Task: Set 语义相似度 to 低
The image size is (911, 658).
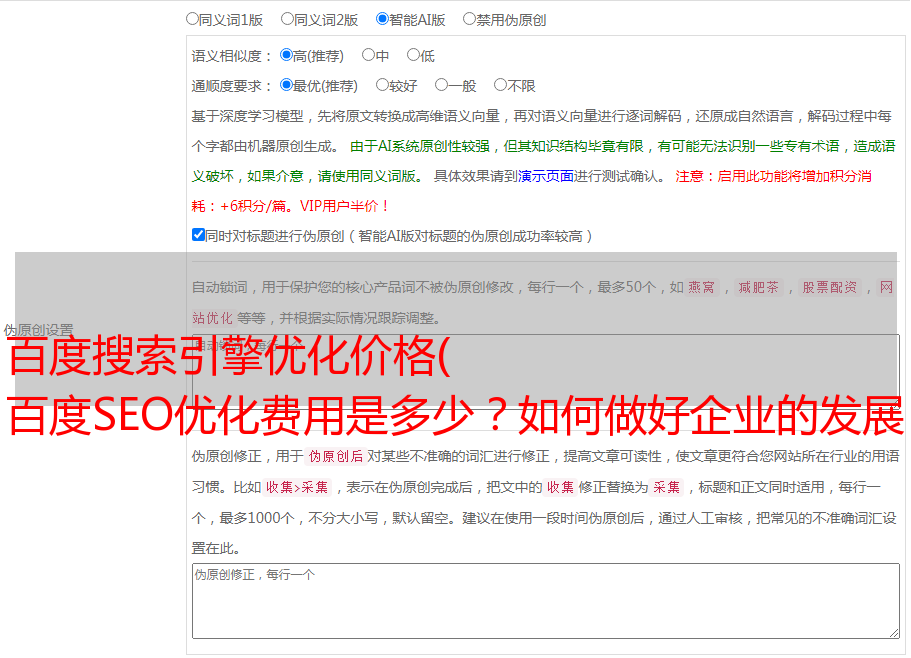Action: (x=413, y=55)
